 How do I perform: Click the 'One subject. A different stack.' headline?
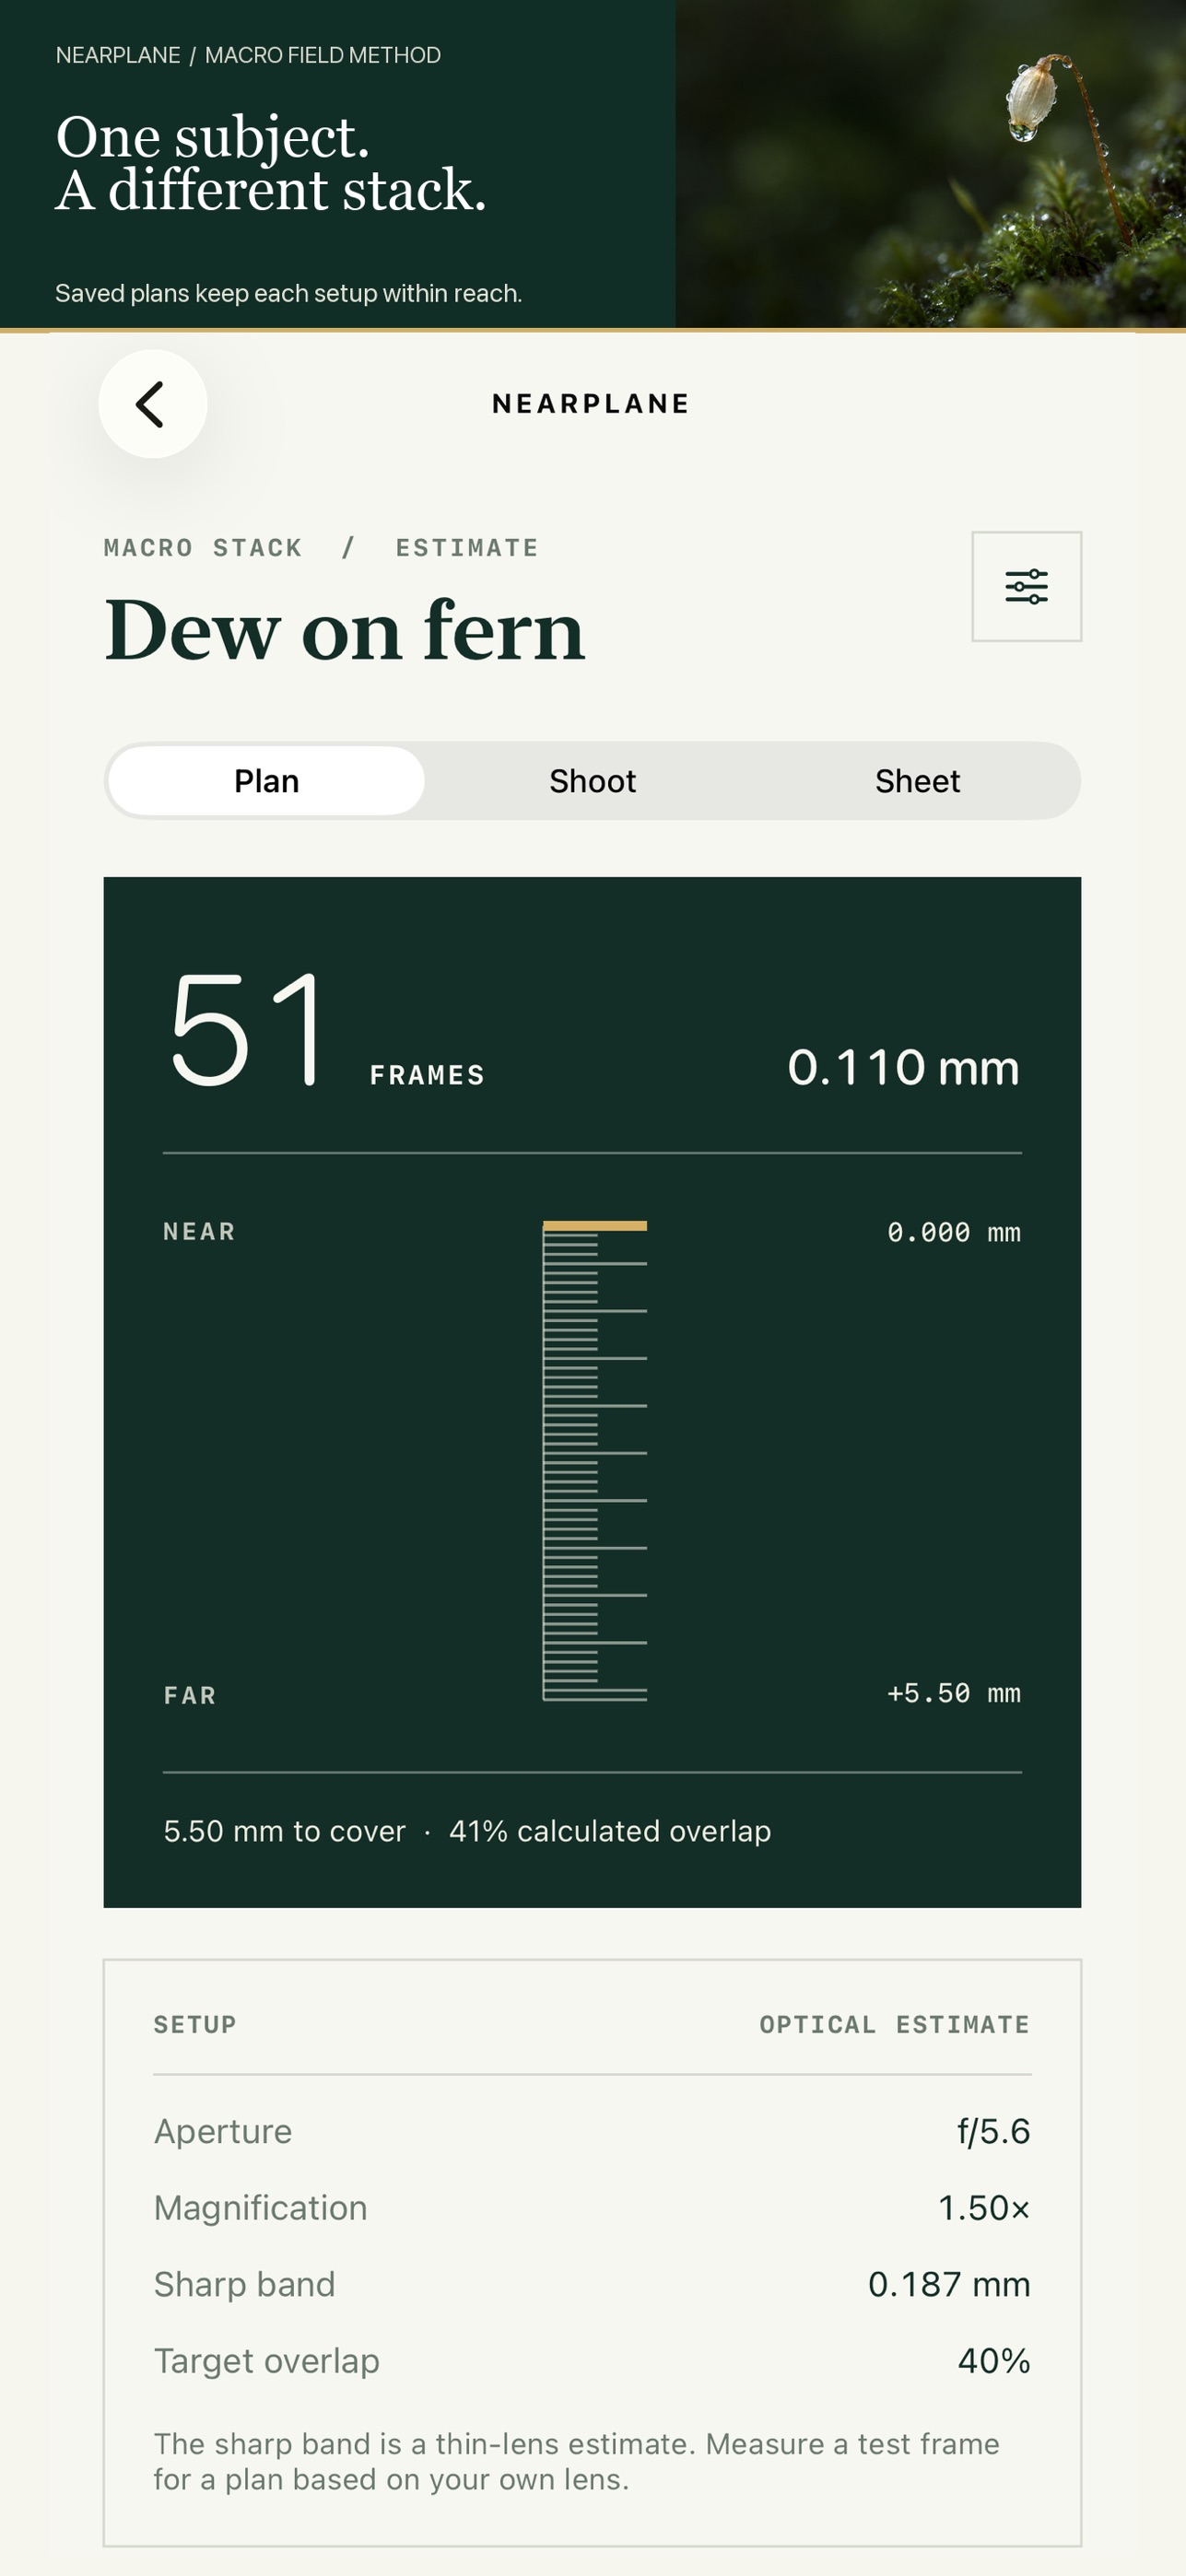(x=271, y=163)
